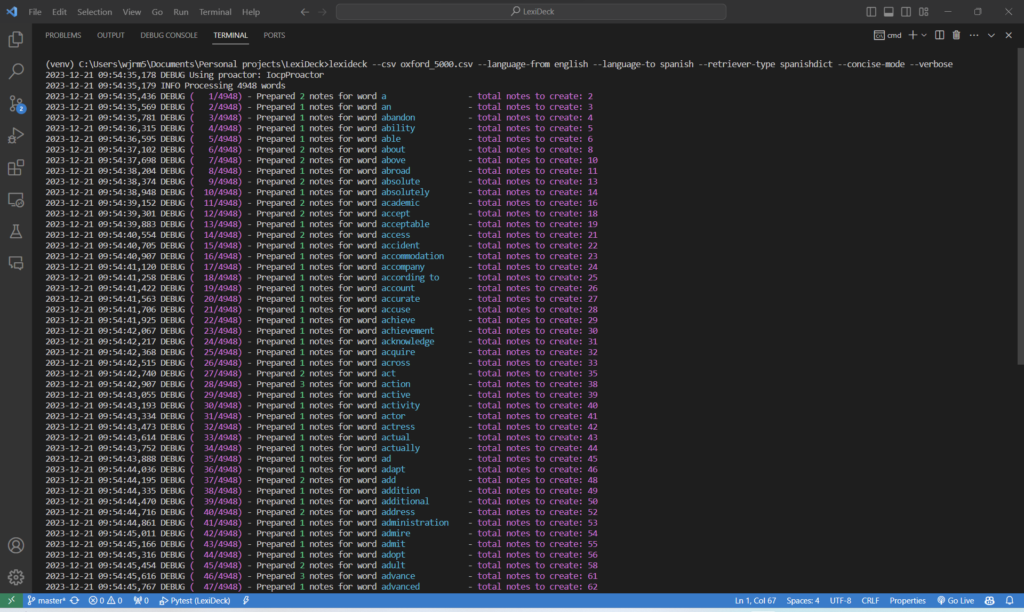This screenshot has height=612, width=1024.
Task: Toggle the primary side bar layout button
Action: tap(871, 12)
